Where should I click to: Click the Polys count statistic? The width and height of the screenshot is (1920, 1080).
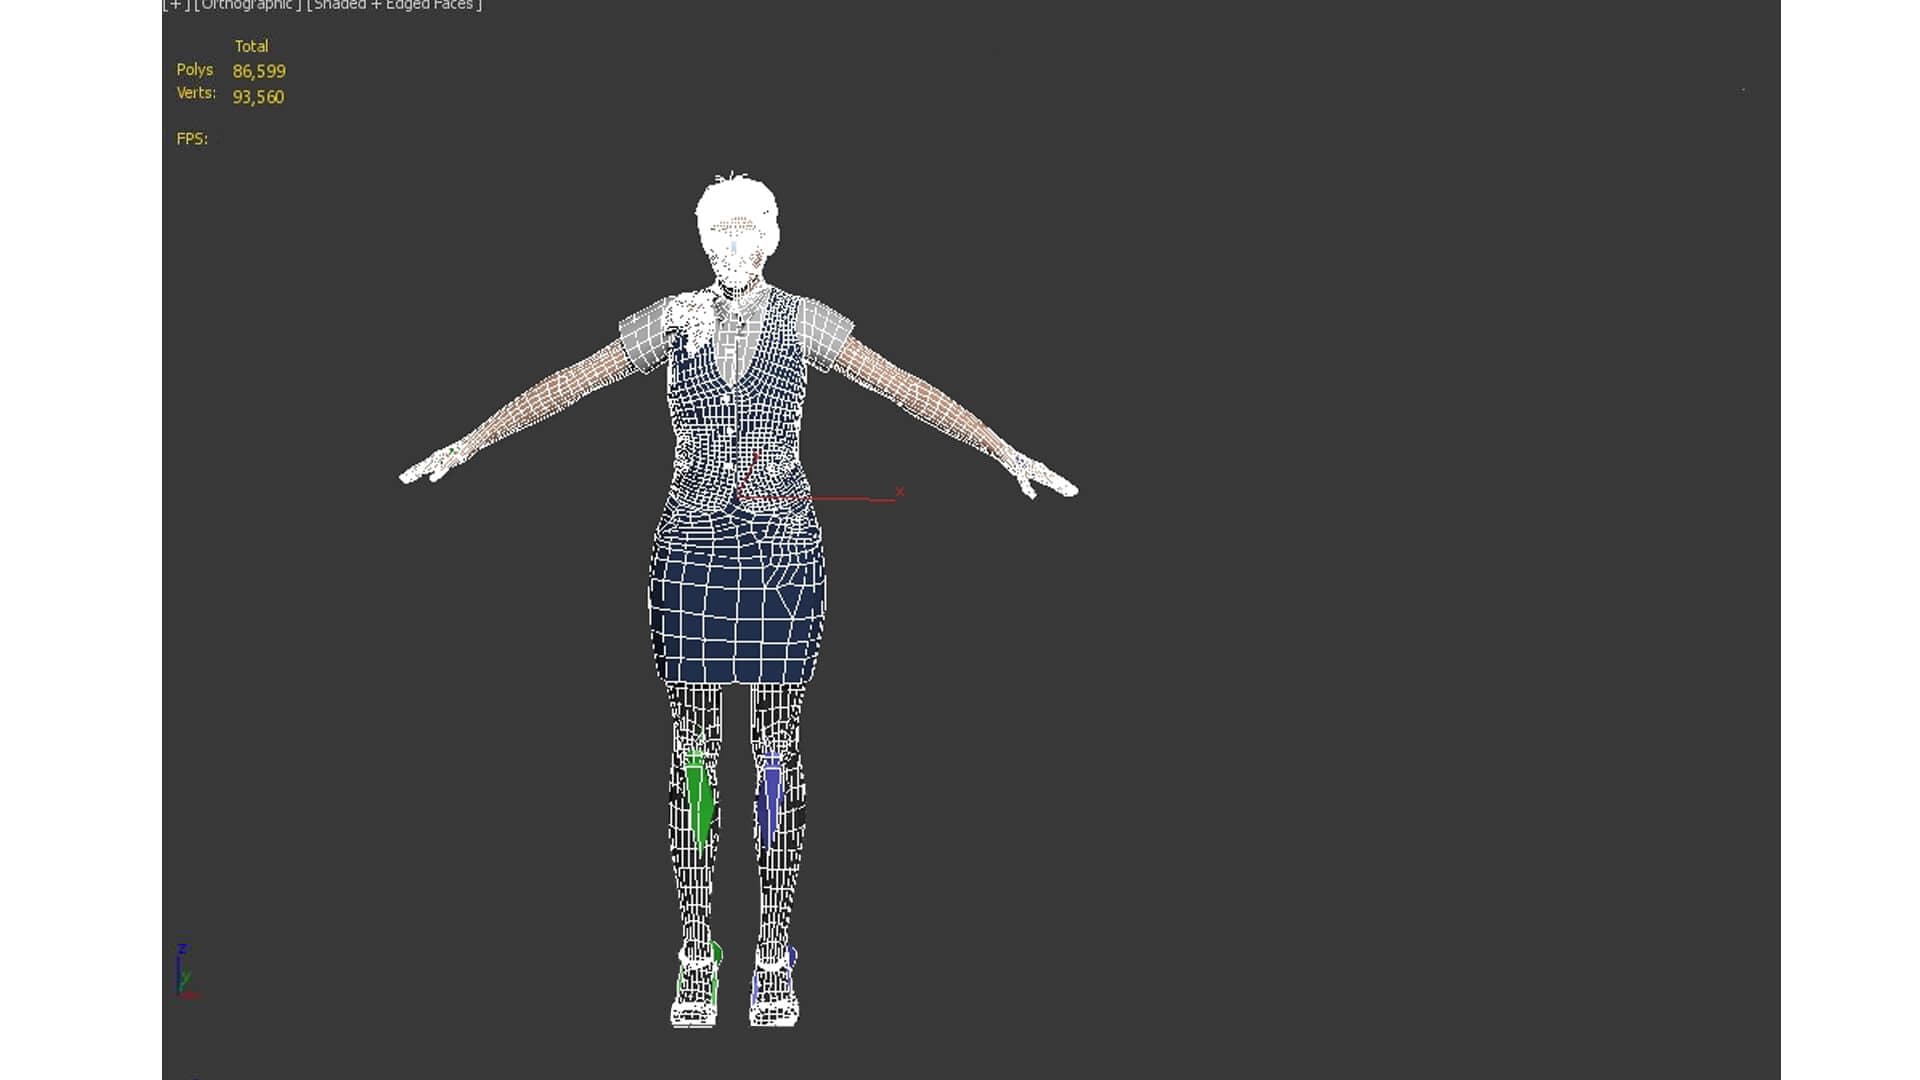(258, 71)
